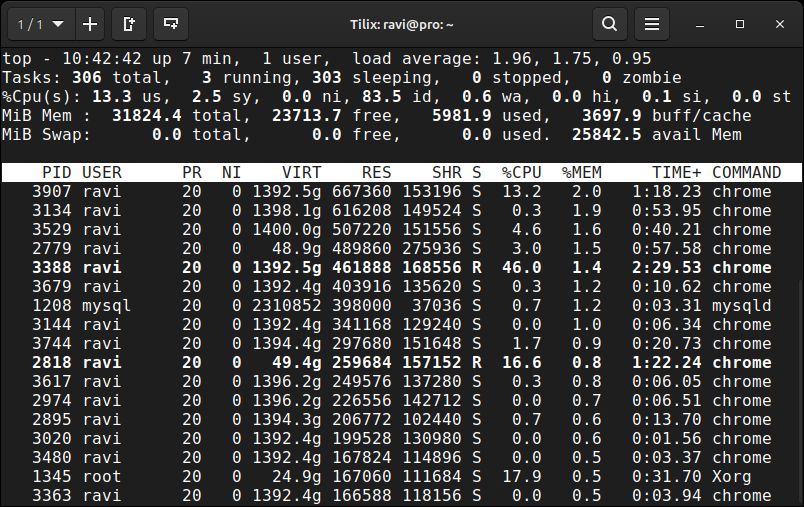Select PID 3020 in process list

[51, 438]
